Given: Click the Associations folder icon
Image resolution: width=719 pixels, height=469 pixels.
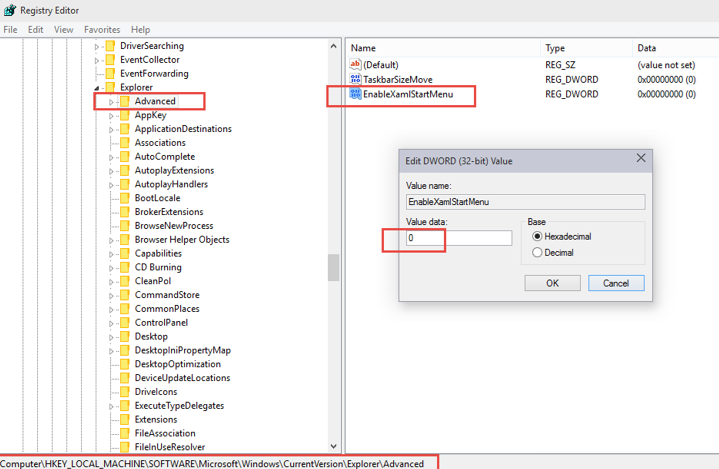Looking at the screenshot, I should click(x=125, y=143).
